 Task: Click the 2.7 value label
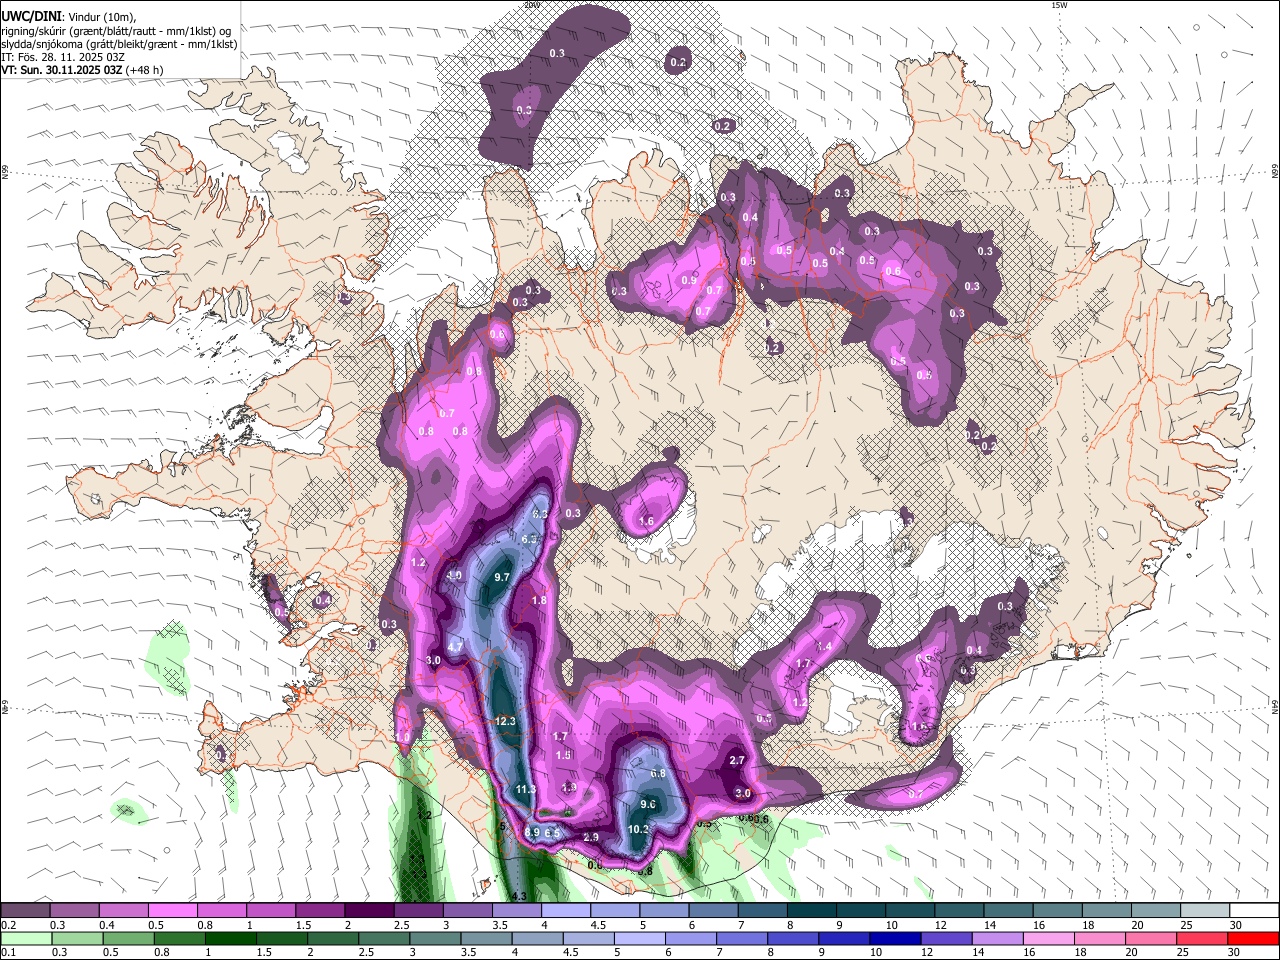click(x=737, y=760)
